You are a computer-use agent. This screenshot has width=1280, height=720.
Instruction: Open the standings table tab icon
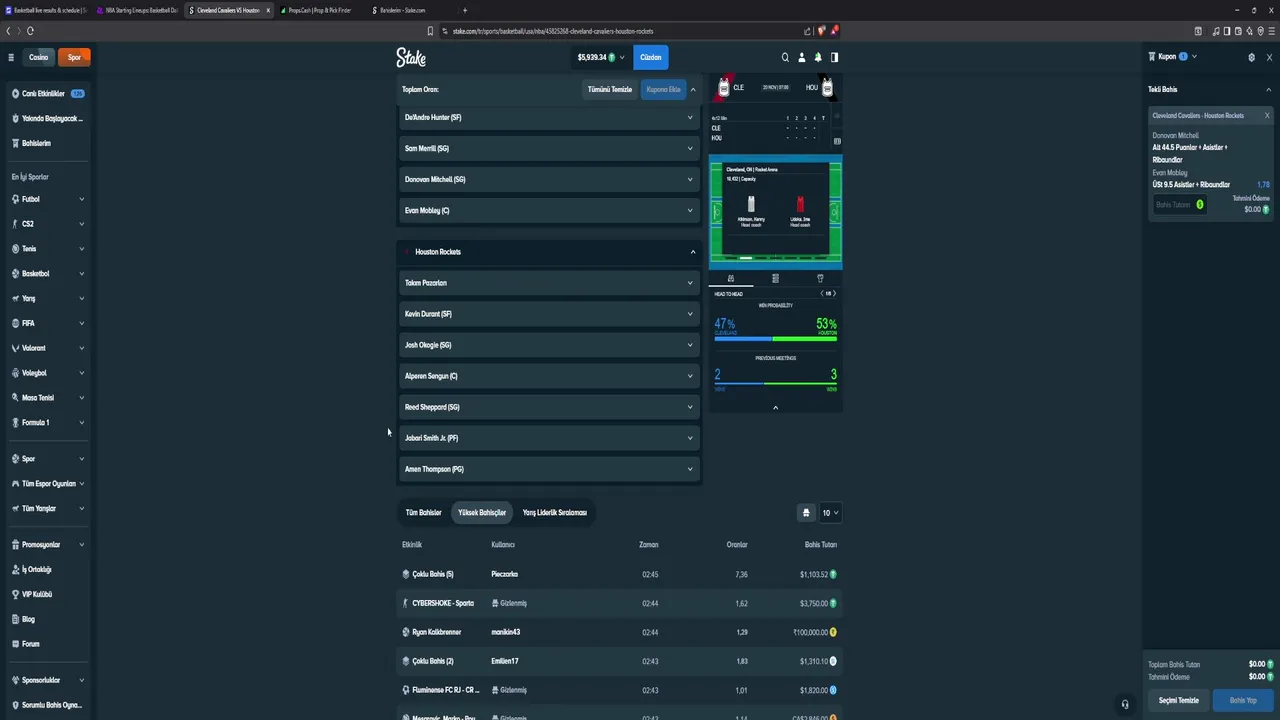[x=775, y=278]
